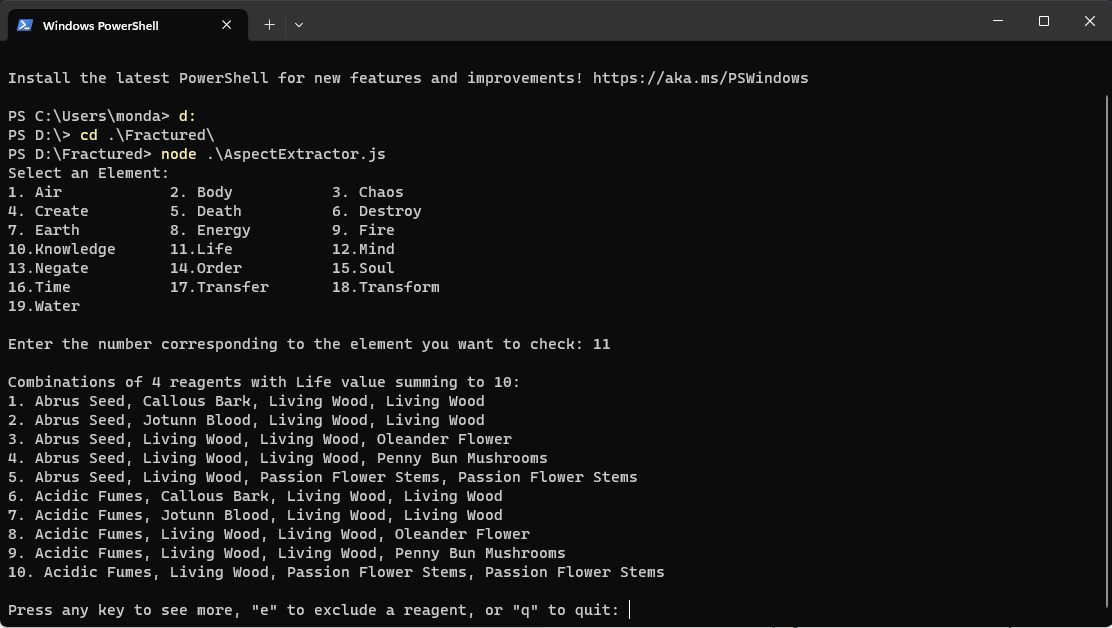Click the "cd .\Fractured\" command text

pyautogui.click(x=147, y=135)
